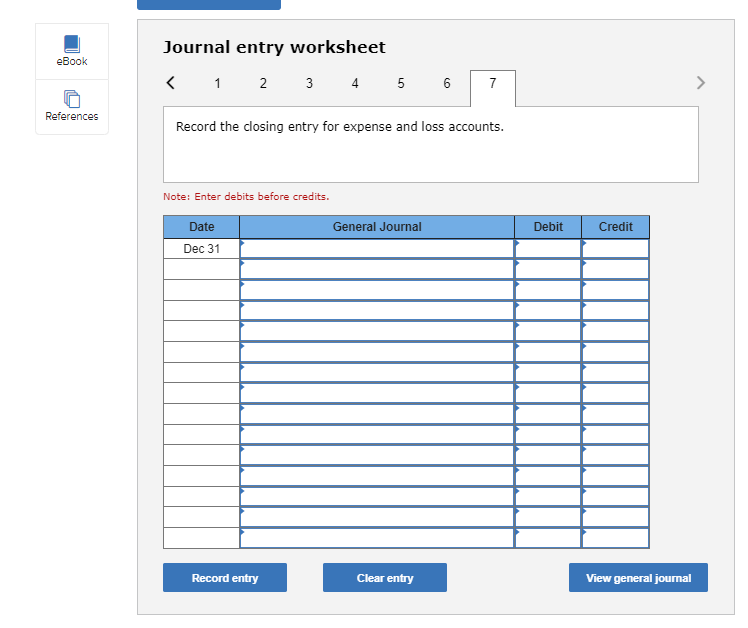Click the General Journal column header
748x628 pixels.
click(377, 227)
